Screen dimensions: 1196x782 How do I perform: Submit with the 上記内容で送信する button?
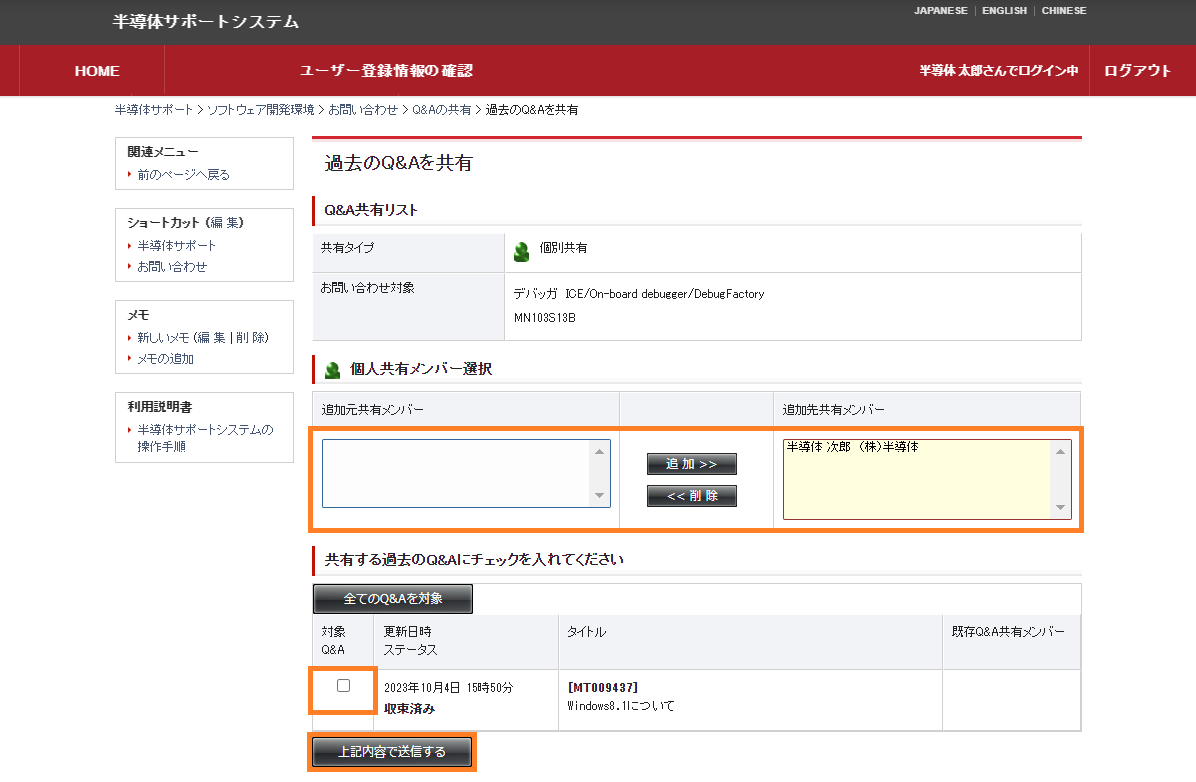tap(391, 752)
